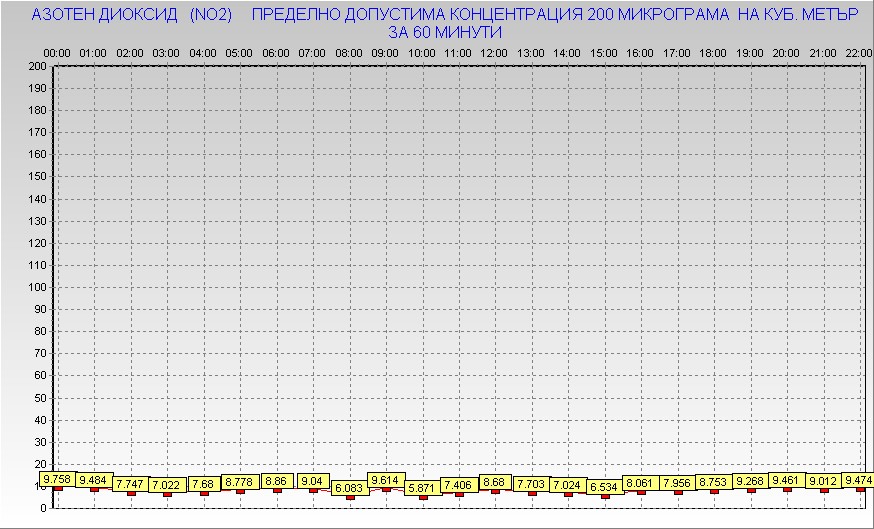The width and height of the screenshot is (874, 529).
Task: Click the chart title "АЗОТЕН ДИОКСИД (NO2)"
Action: 131,15
